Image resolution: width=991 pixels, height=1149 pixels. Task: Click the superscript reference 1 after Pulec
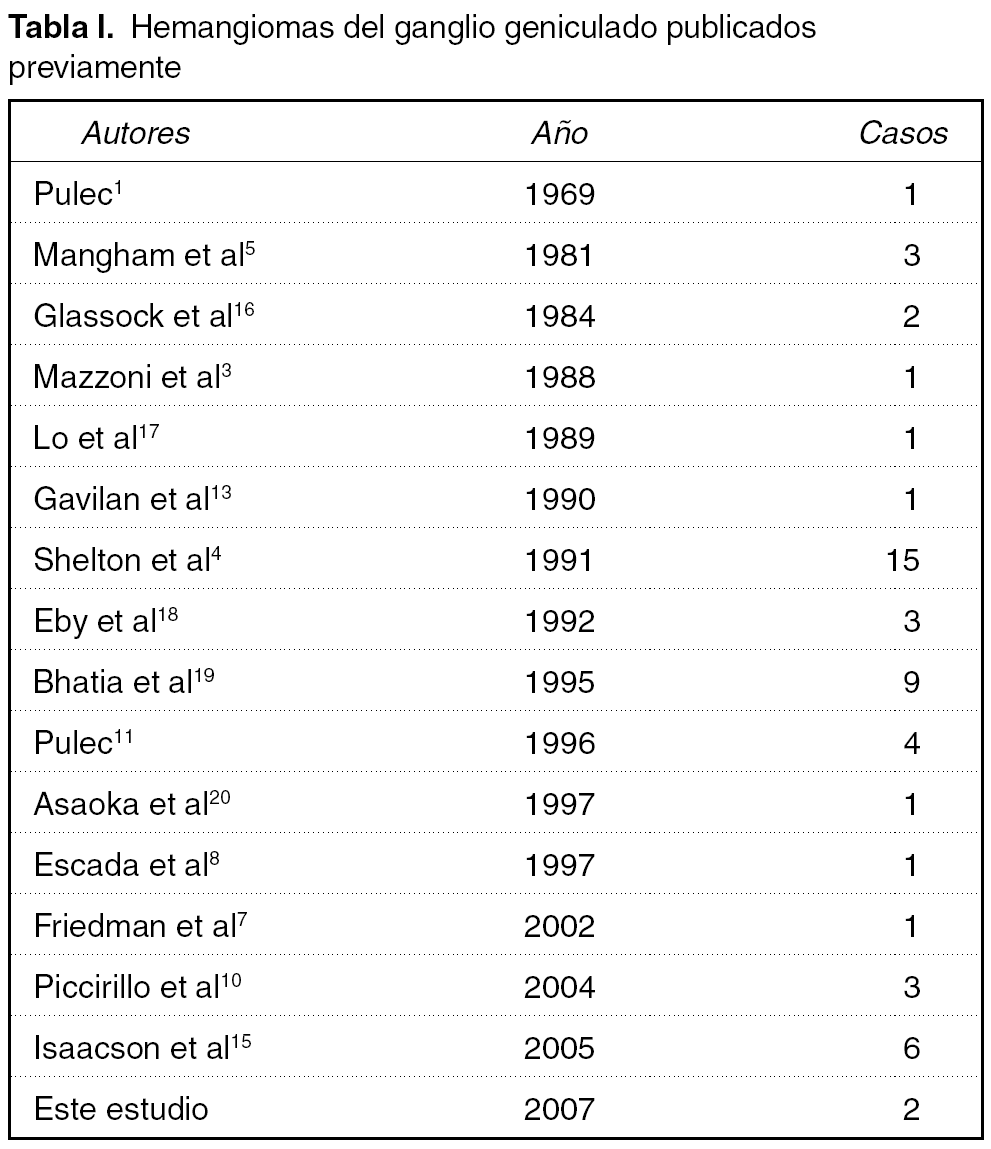tap(117, 186)
